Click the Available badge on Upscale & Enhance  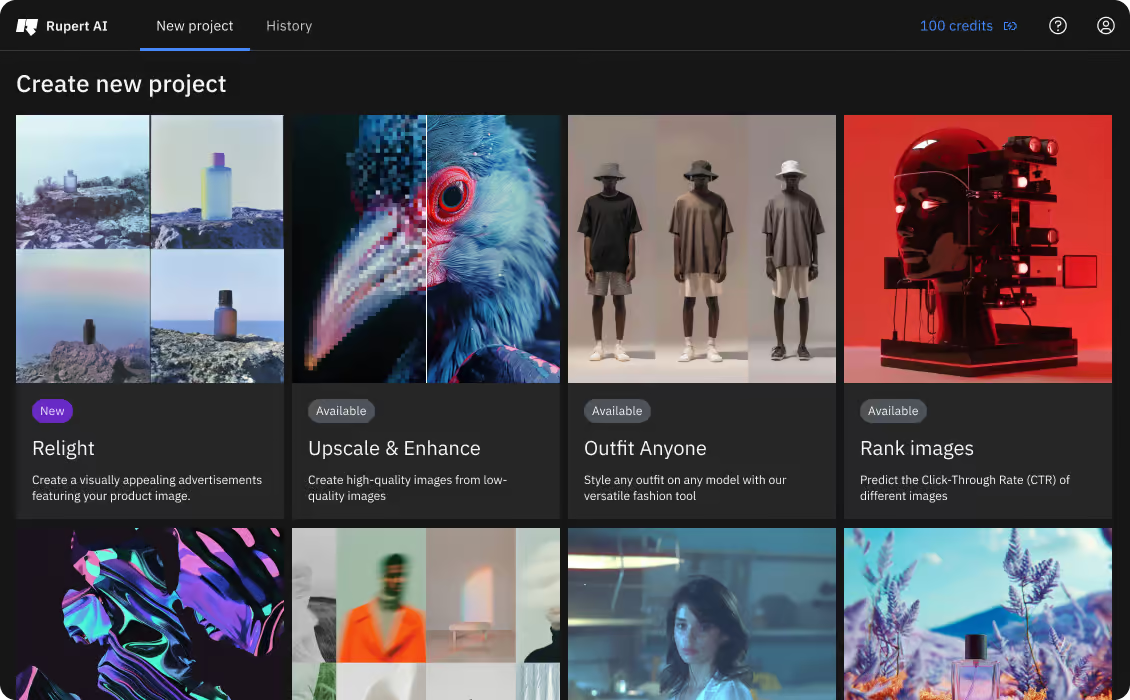341,411
